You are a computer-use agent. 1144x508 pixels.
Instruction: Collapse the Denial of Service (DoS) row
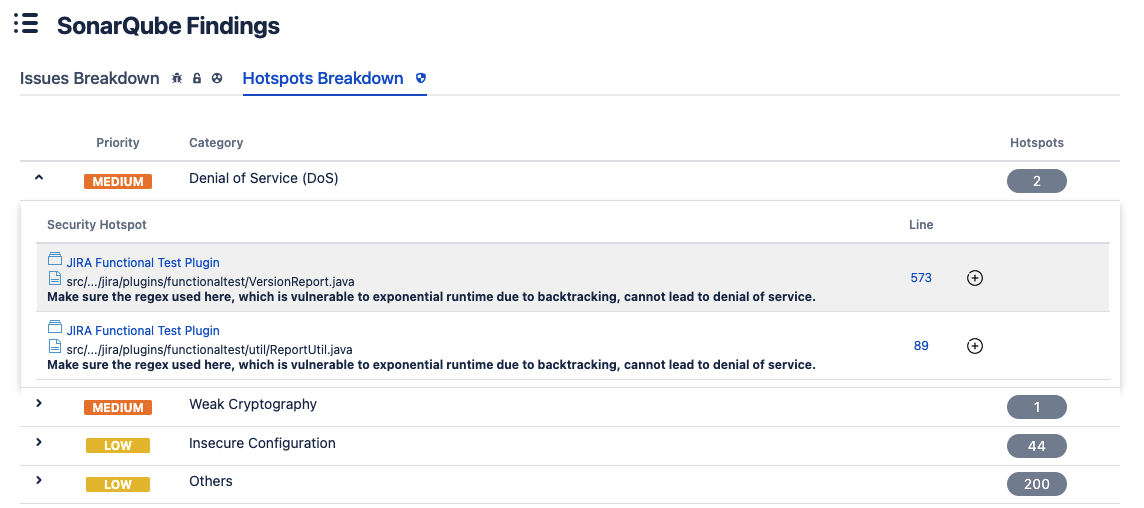[39, 177]
